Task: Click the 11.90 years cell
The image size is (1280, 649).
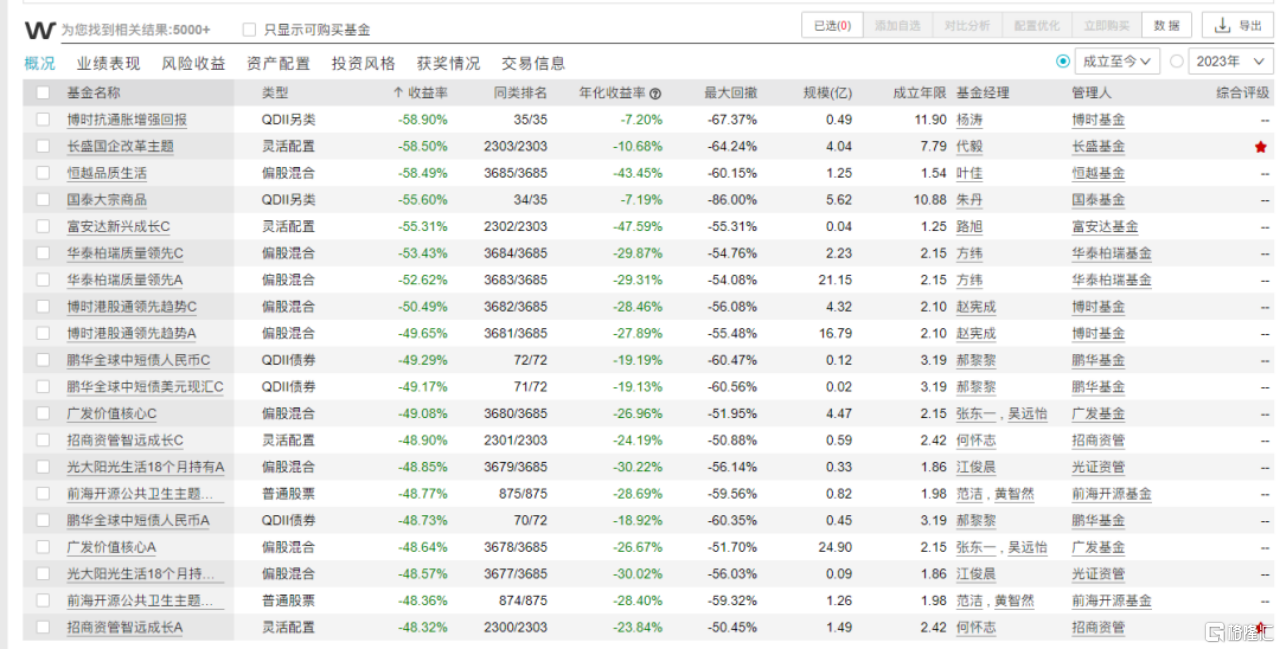Action: coord(929,120)
